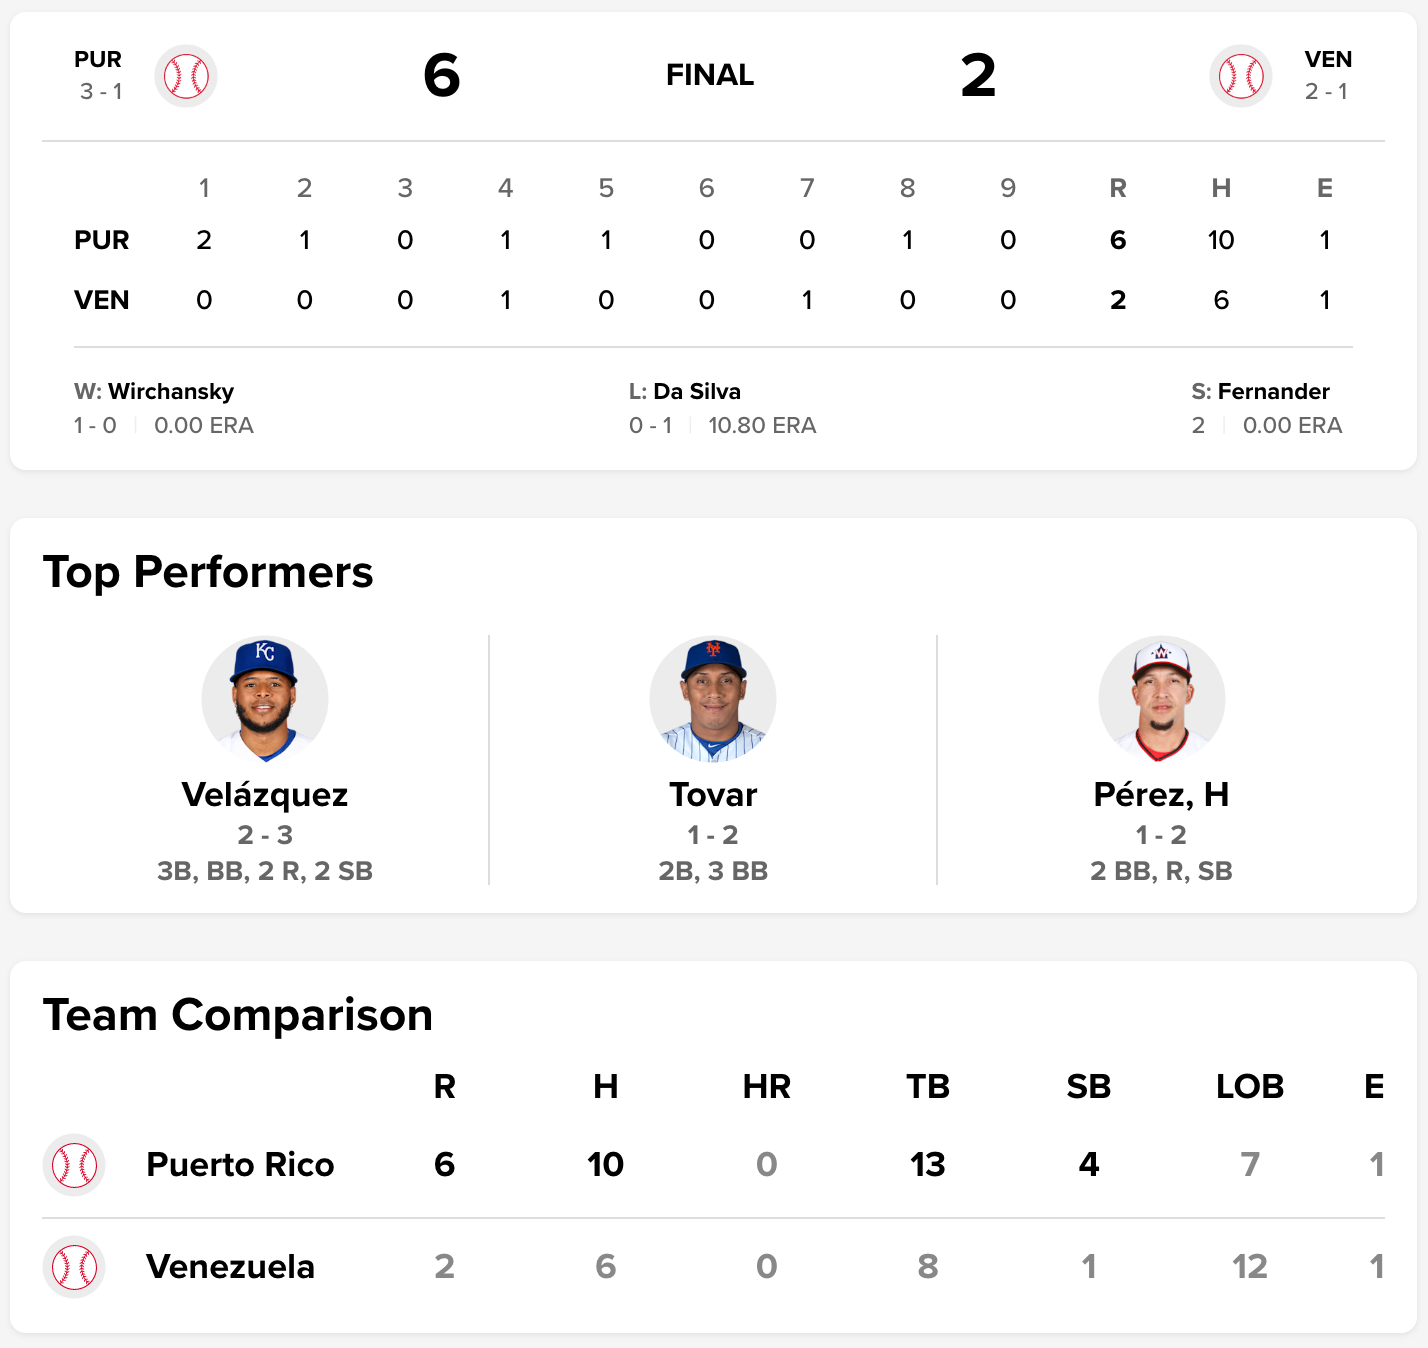Click winning pitcher Wirchansky's name

[x=171, y=391]
